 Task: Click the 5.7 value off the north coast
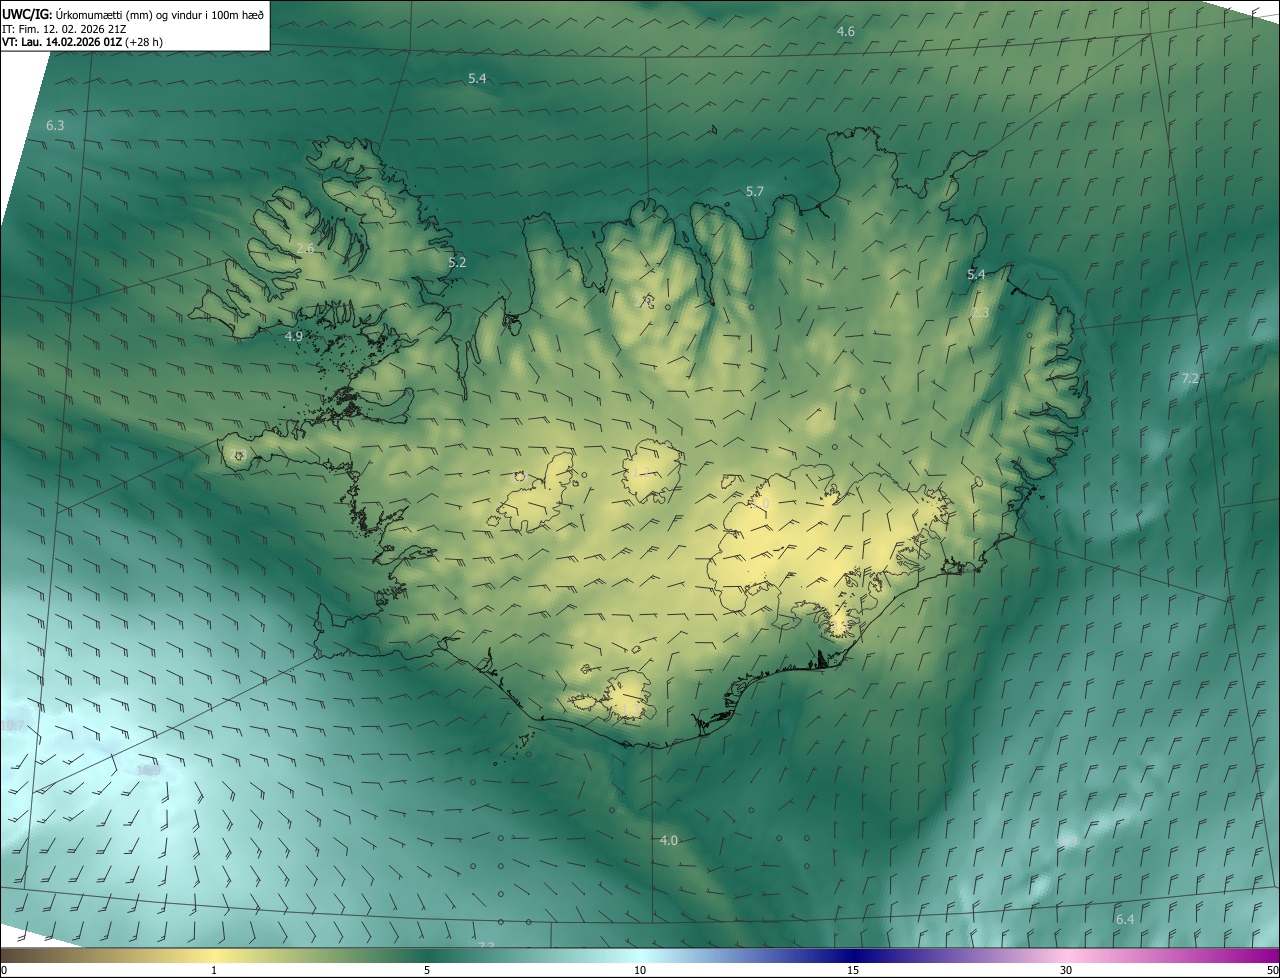coord(754,191)
